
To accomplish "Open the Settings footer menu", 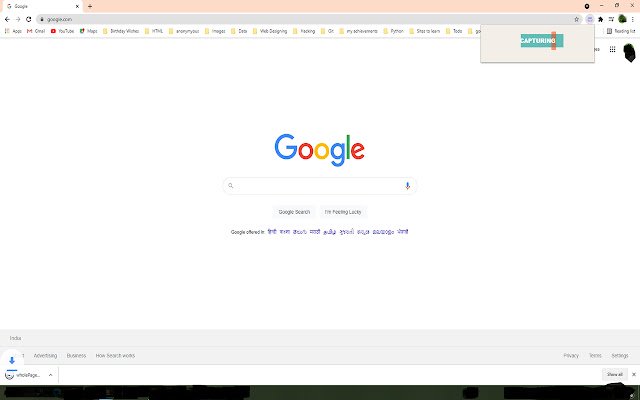I will [620, 356].
